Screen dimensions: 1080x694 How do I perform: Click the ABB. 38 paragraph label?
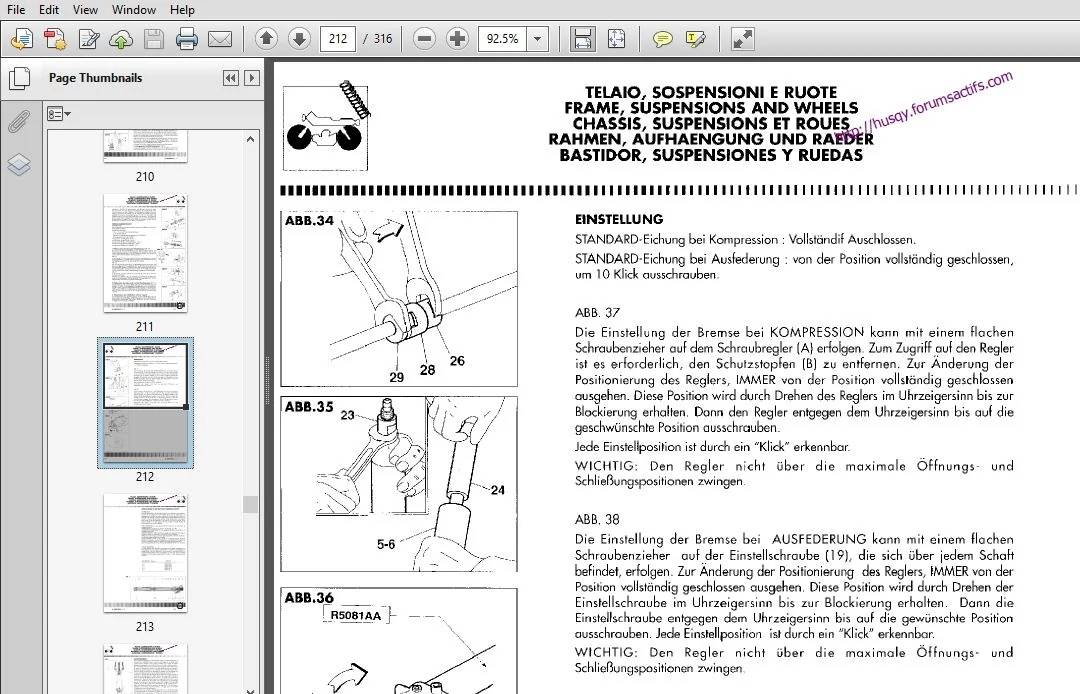click(597, 519)
